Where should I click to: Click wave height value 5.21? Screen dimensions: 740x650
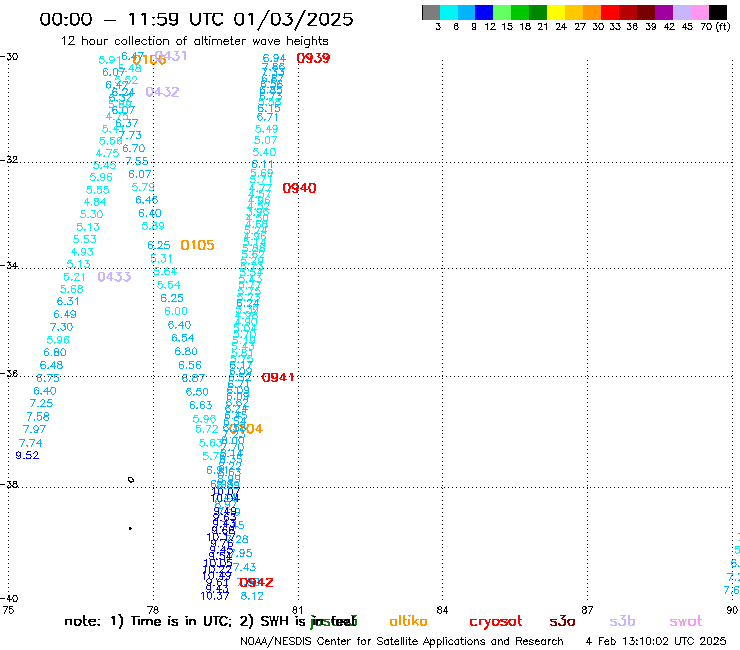pos(75,277)
